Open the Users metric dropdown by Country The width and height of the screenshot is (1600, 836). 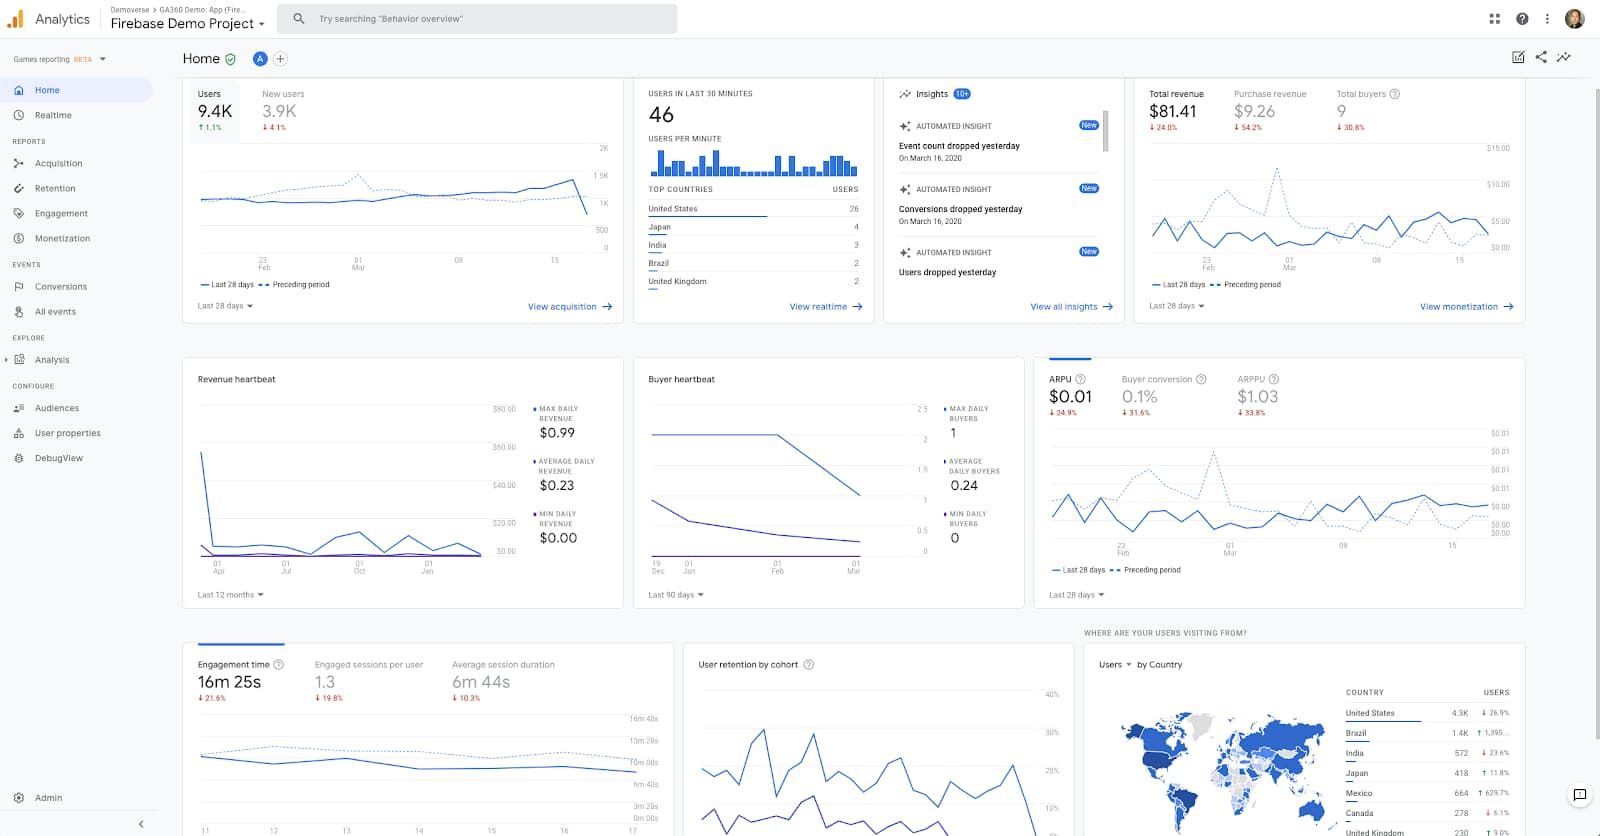(x=1115, y=664)
